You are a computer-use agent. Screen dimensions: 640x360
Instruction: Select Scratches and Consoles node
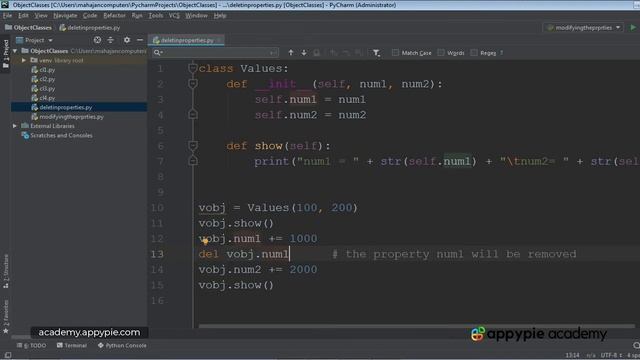(x=57, y=135)
